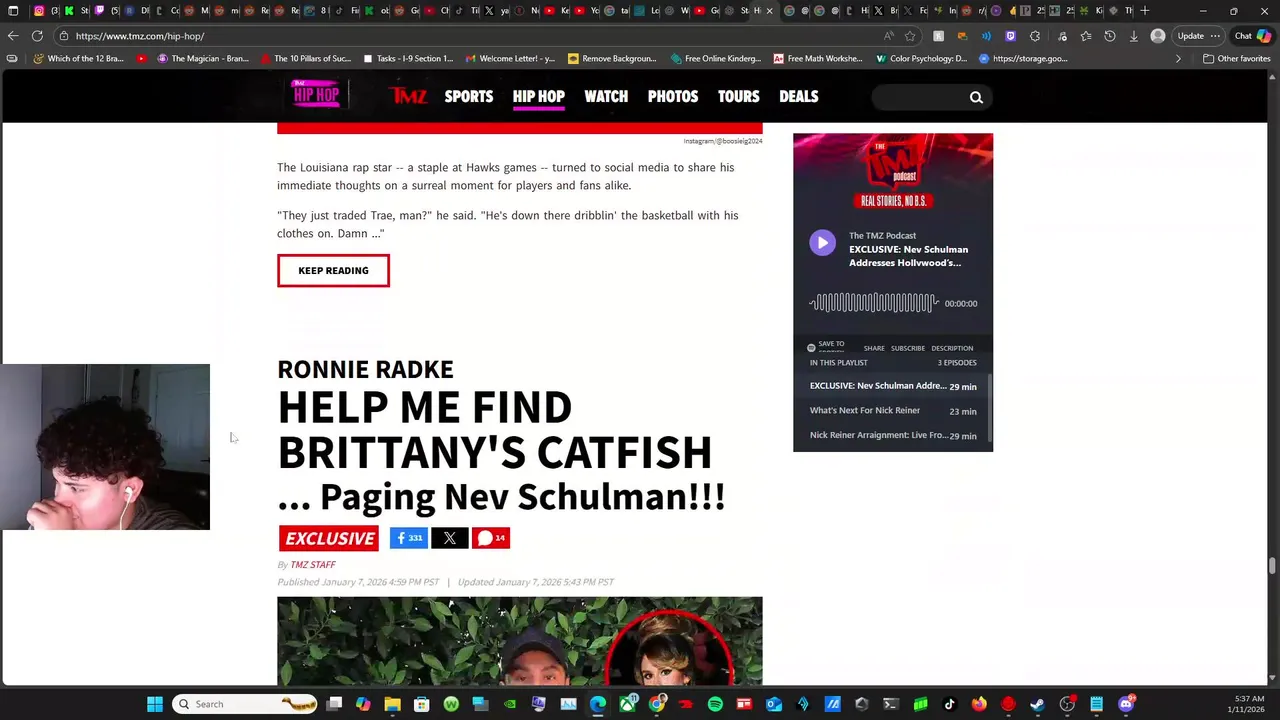Select 'What's Next For Nick Reiner' episode
Viewport: 1280px width, 720px height.
893,411
